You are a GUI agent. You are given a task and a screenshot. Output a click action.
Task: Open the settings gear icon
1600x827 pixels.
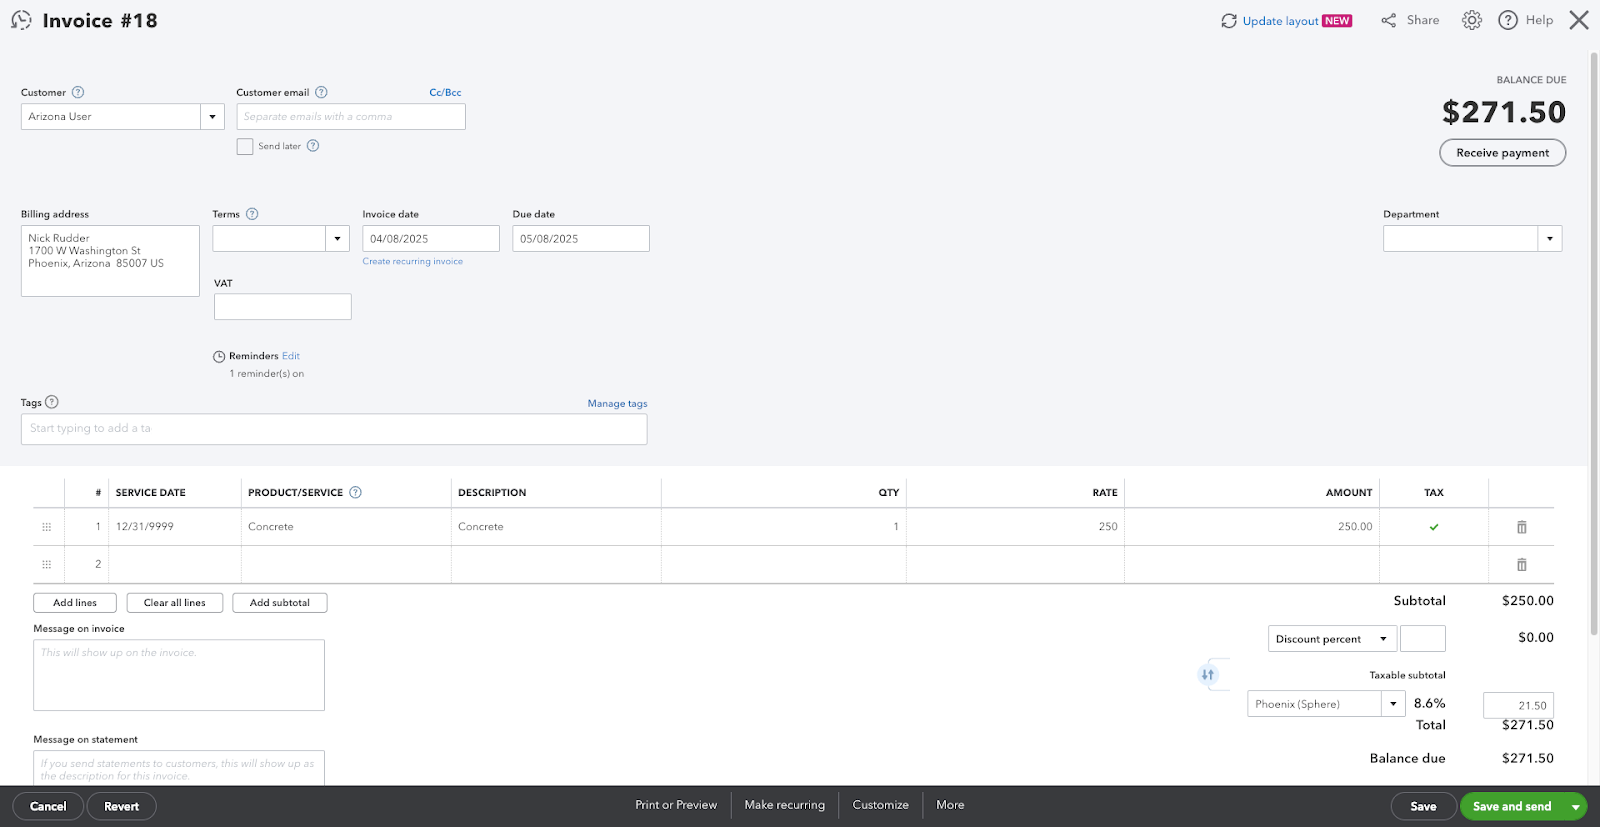click(1471, 20)
